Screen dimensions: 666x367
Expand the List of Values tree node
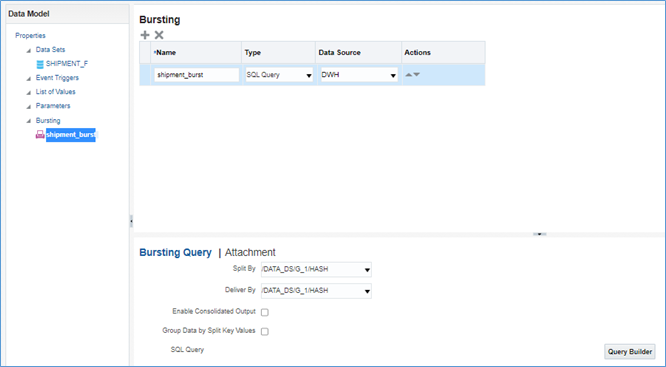pyautogui.click(x=29, y=93)
